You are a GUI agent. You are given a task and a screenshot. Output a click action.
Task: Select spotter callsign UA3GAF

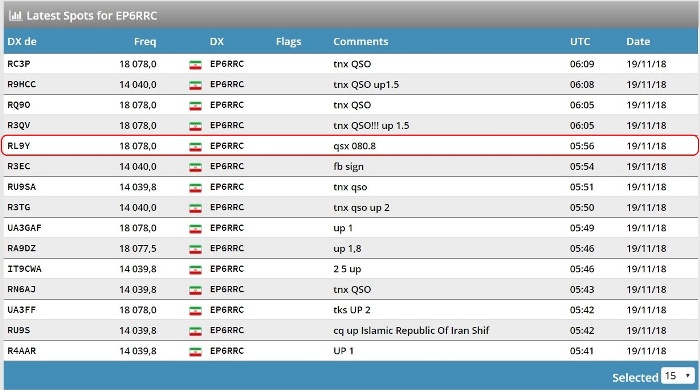[x=24, y=228]
